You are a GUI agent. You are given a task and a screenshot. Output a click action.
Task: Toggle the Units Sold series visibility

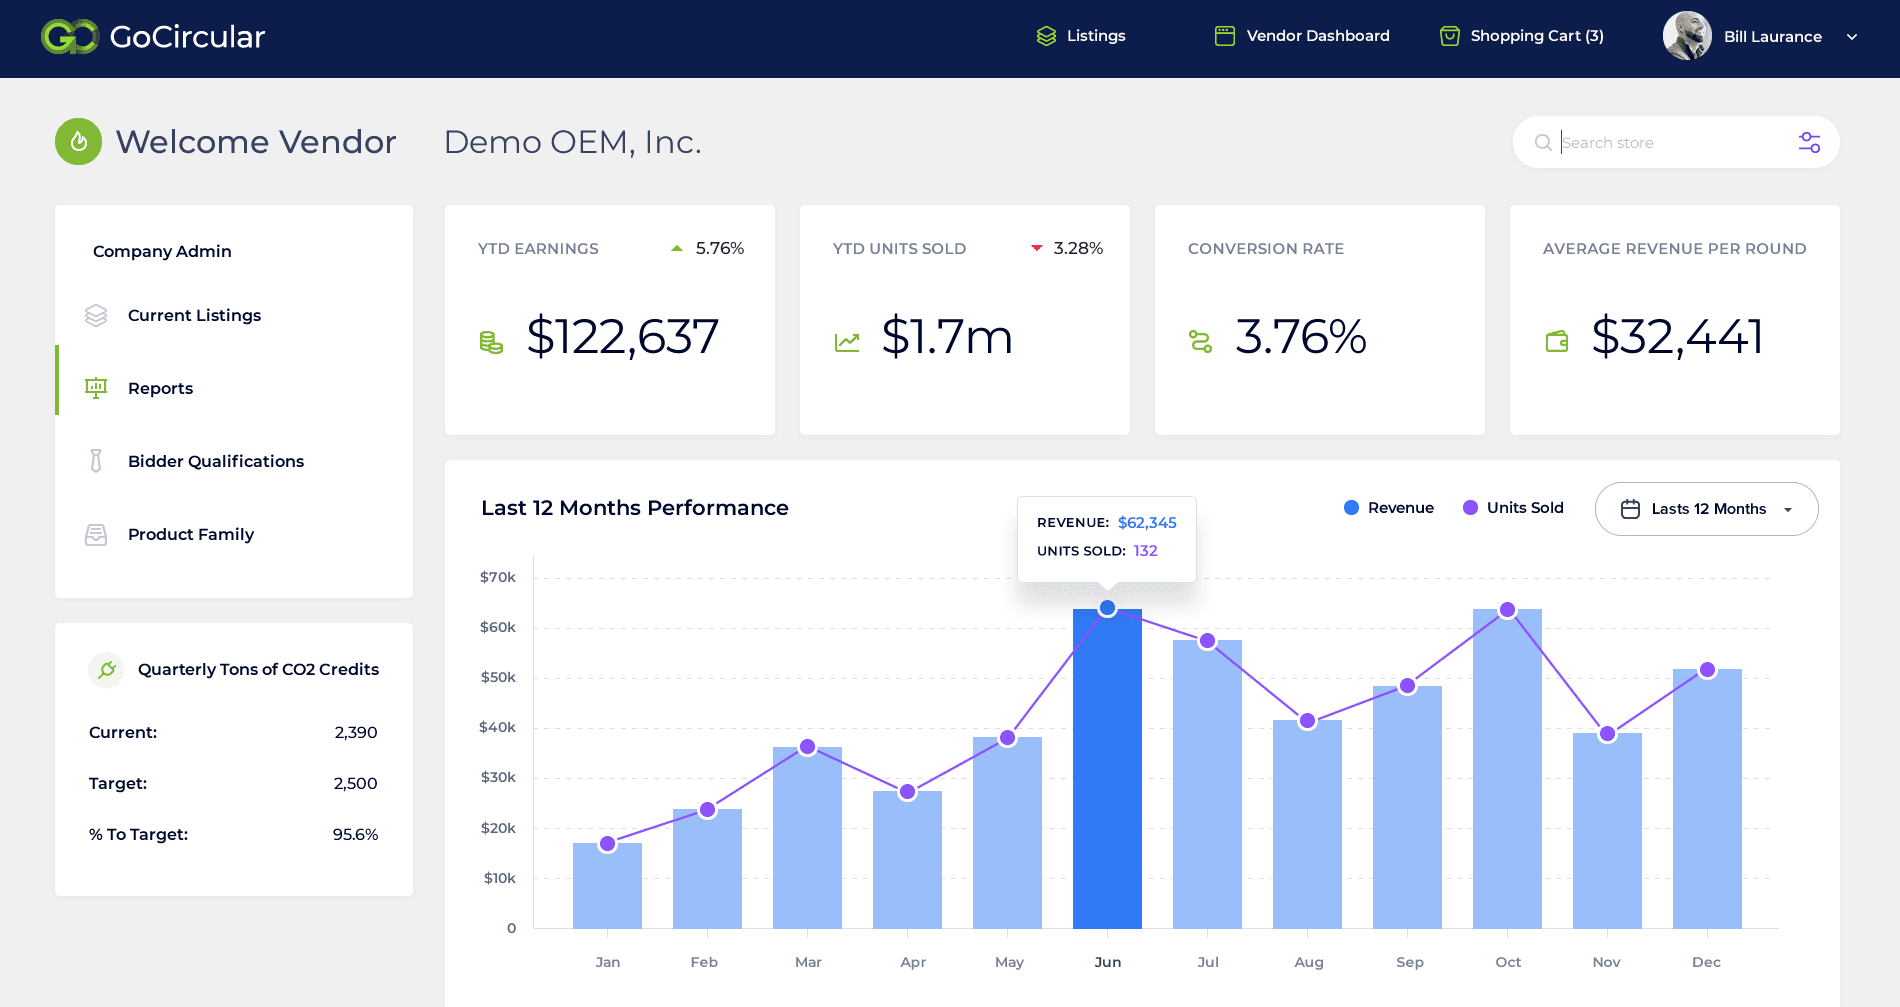point(1513,507)
